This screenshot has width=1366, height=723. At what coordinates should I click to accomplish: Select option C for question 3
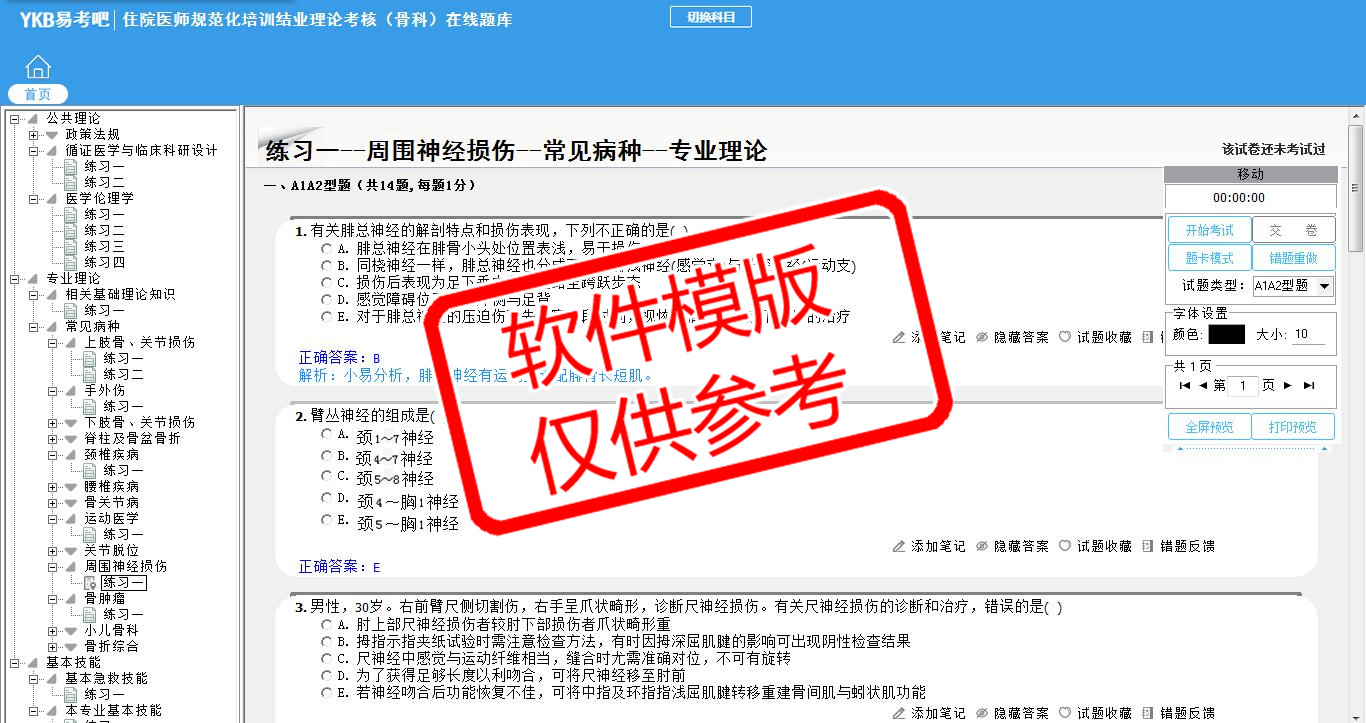327,659
